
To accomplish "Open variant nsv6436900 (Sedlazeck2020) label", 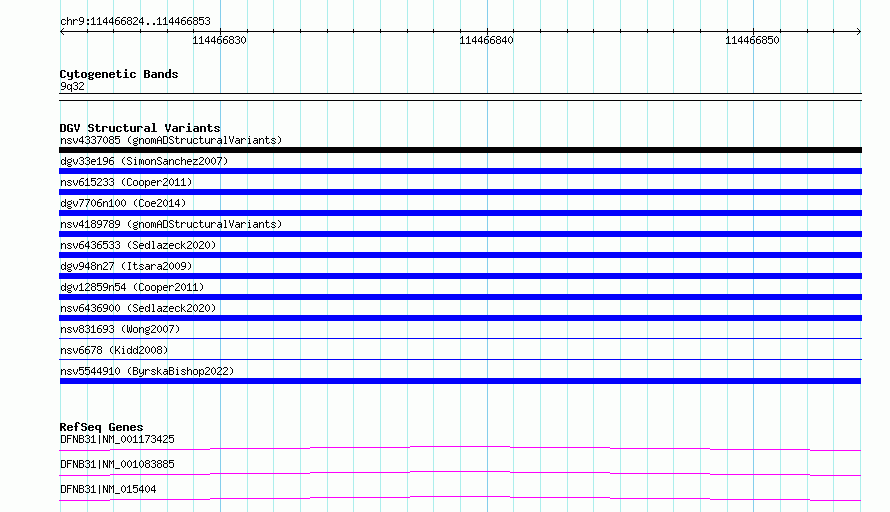I will (138, 308).
